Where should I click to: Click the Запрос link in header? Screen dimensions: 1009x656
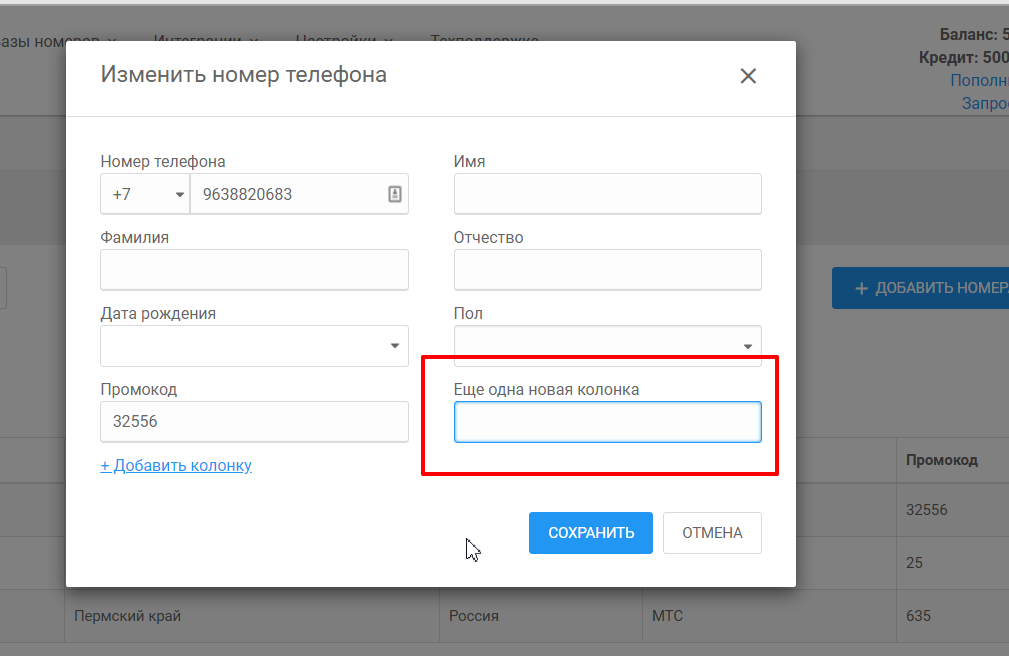[985, 103]
